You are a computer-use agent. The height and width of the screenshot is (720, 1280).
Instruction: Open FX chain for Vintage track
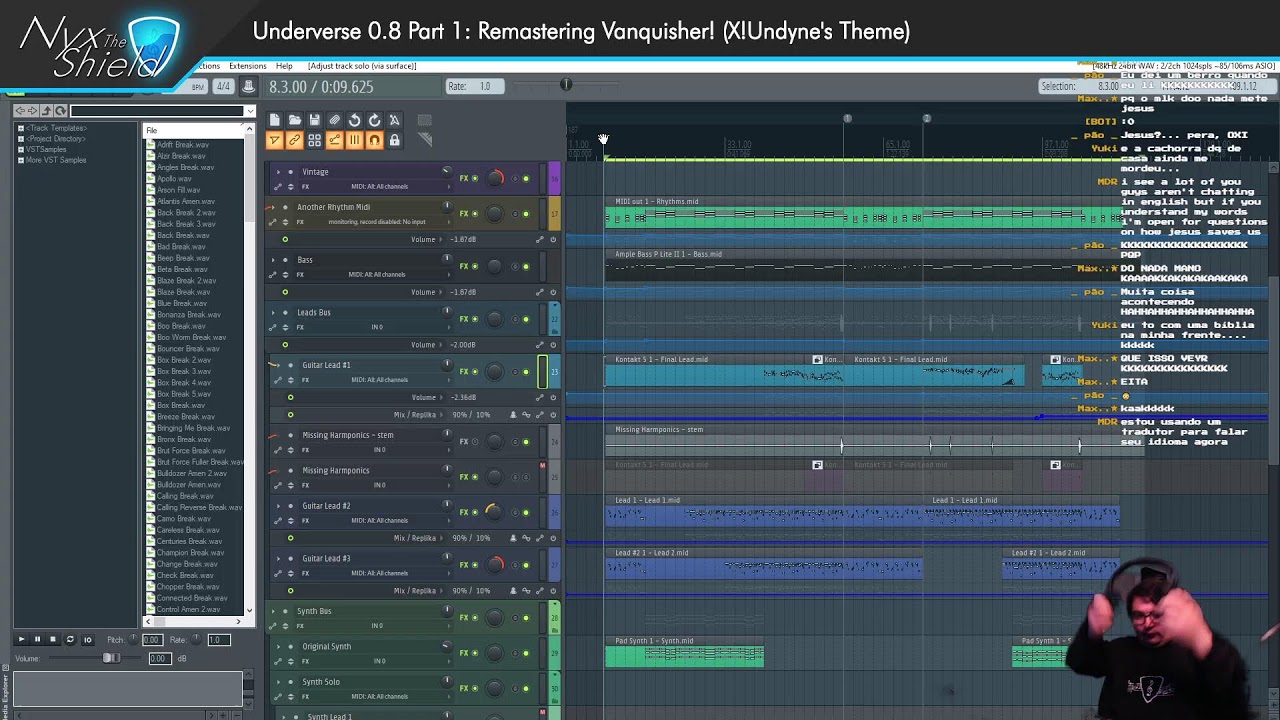point(464,178)
